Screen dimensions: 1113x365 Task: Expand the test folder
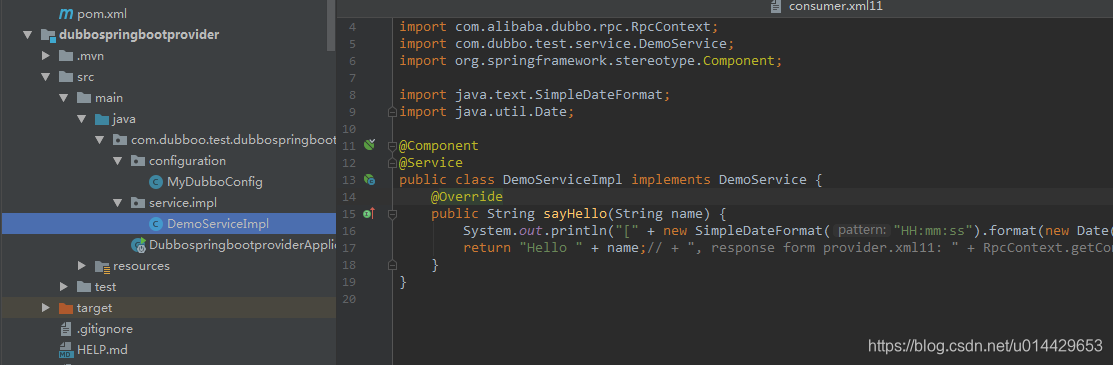coord(64,287)
